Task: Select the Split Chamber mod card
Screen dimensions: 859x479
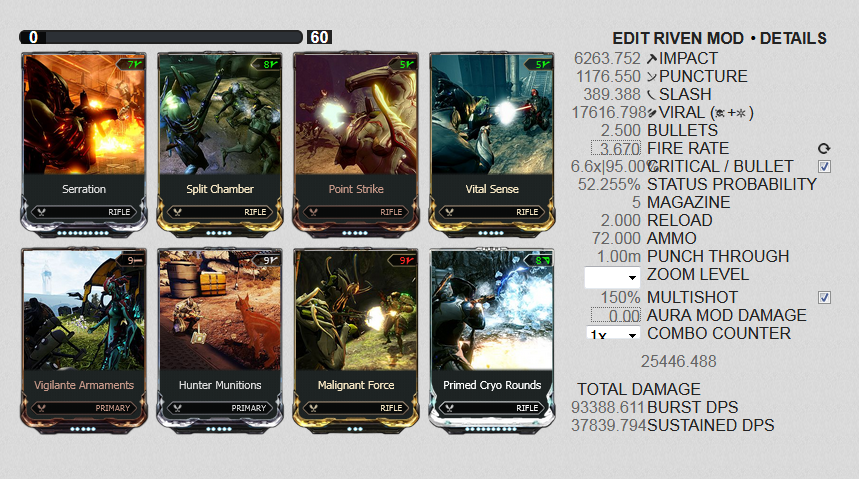Action: [220, 144]
